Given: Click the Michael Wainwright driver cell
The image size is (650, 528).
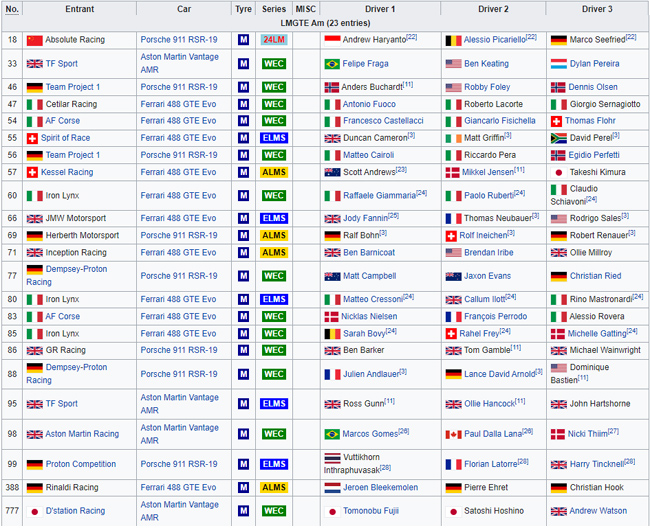Looking at the screenshot, I should (598, 351).
